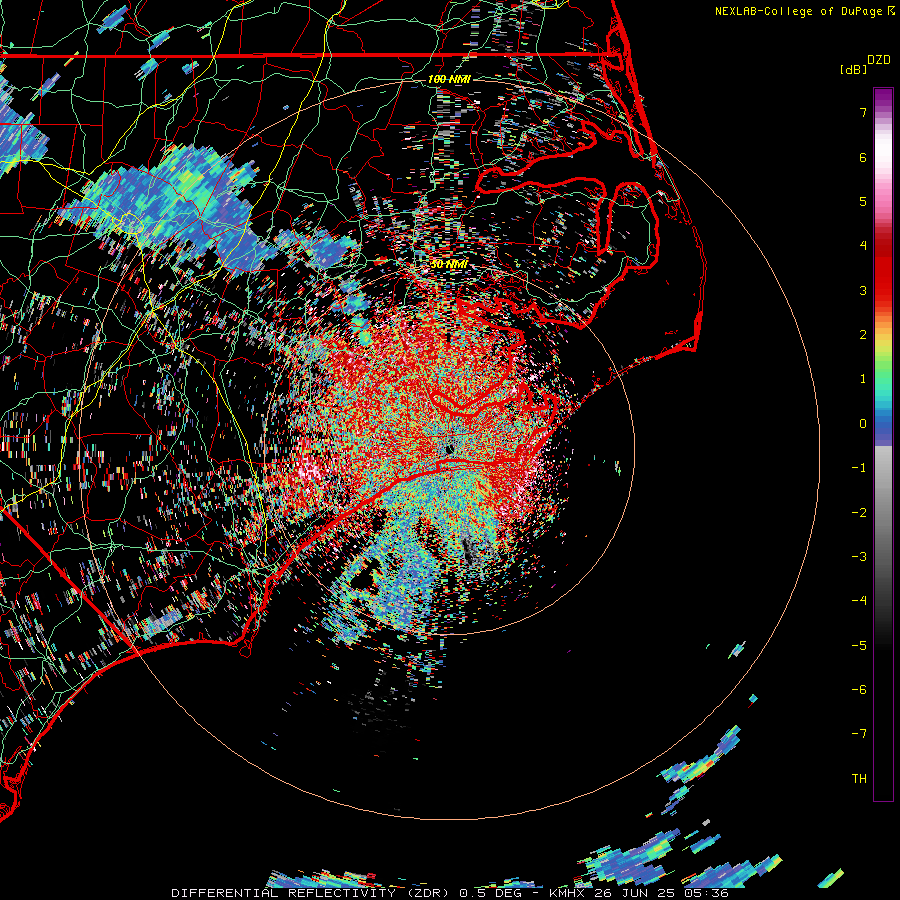The image size is (900, 900).
Task: Click the -2 value on color scale
Action: (859, 513)
